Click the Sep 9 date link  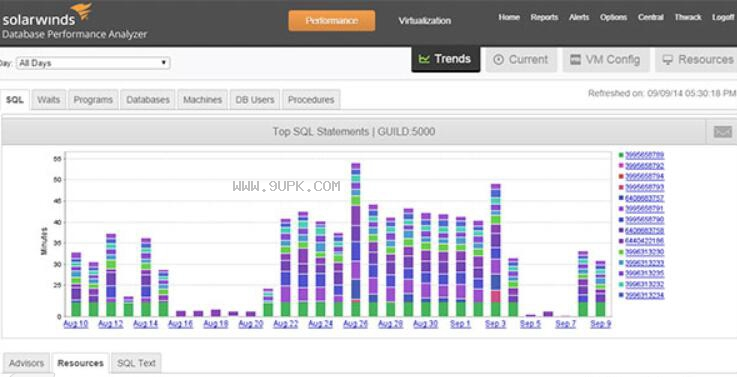coord(600,324)
